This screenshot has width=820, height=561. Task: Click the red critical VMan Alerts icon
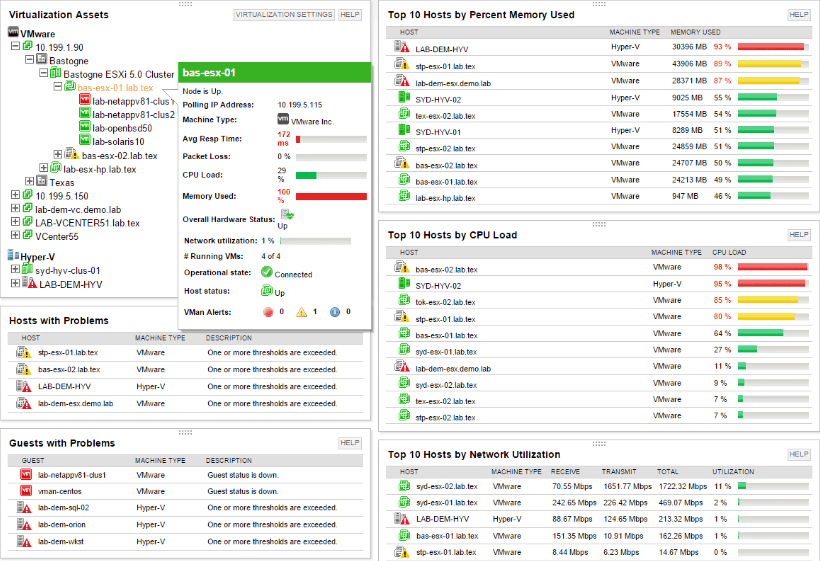pos(268,312)
